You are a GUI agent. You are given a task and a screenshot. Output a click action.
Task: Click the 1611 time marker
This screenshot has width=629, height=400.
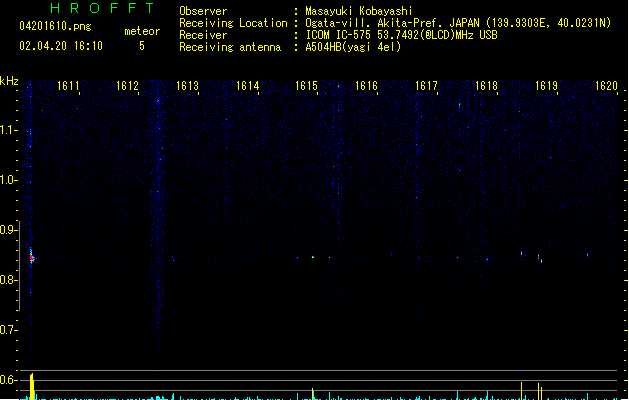click(68, 86)
